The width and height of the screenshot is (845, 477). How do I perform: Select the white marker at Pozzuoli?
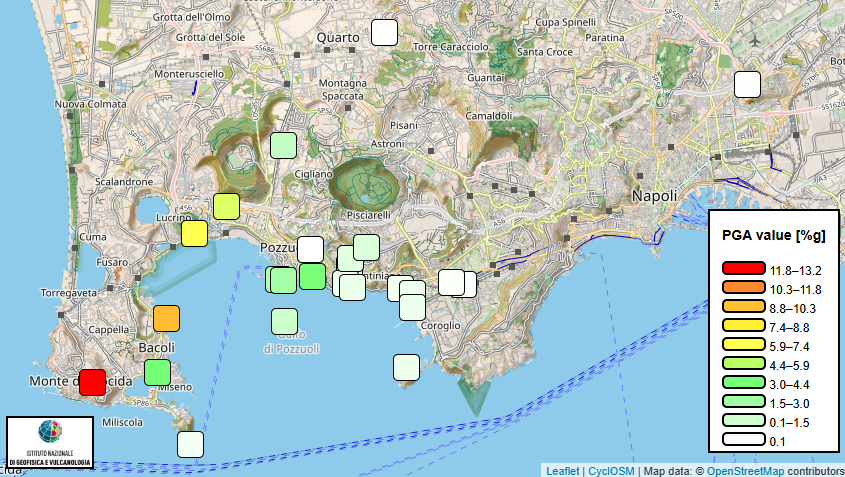(x=310, y=250)
